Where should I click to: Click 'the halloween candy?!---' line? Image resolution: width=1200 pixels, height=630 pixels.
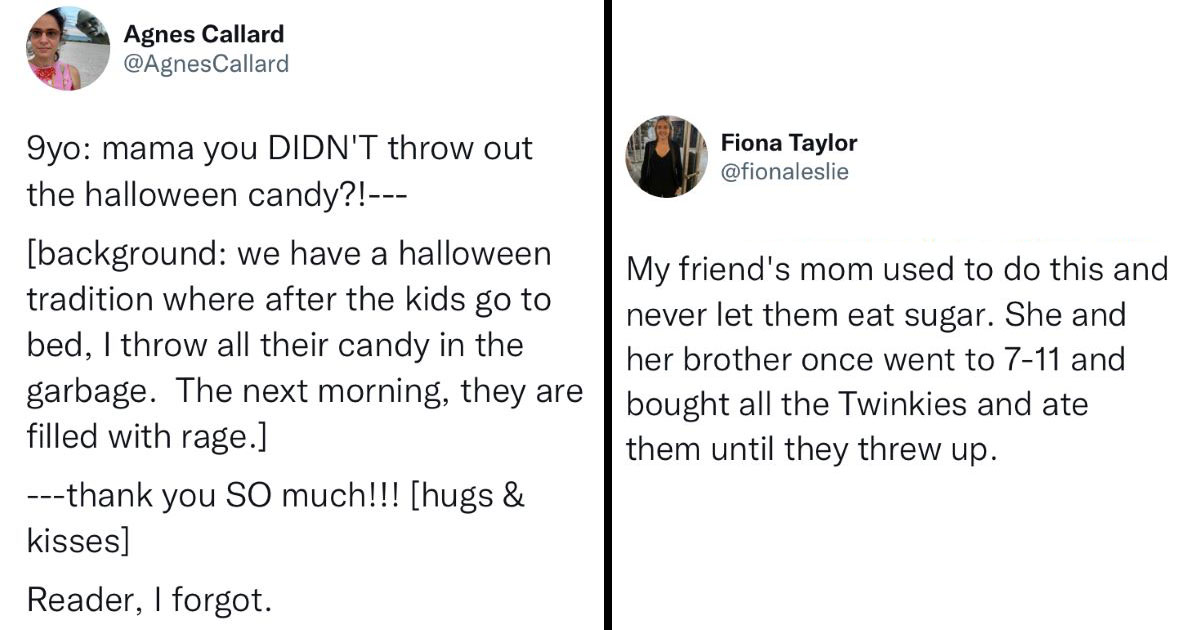[215, 194]
